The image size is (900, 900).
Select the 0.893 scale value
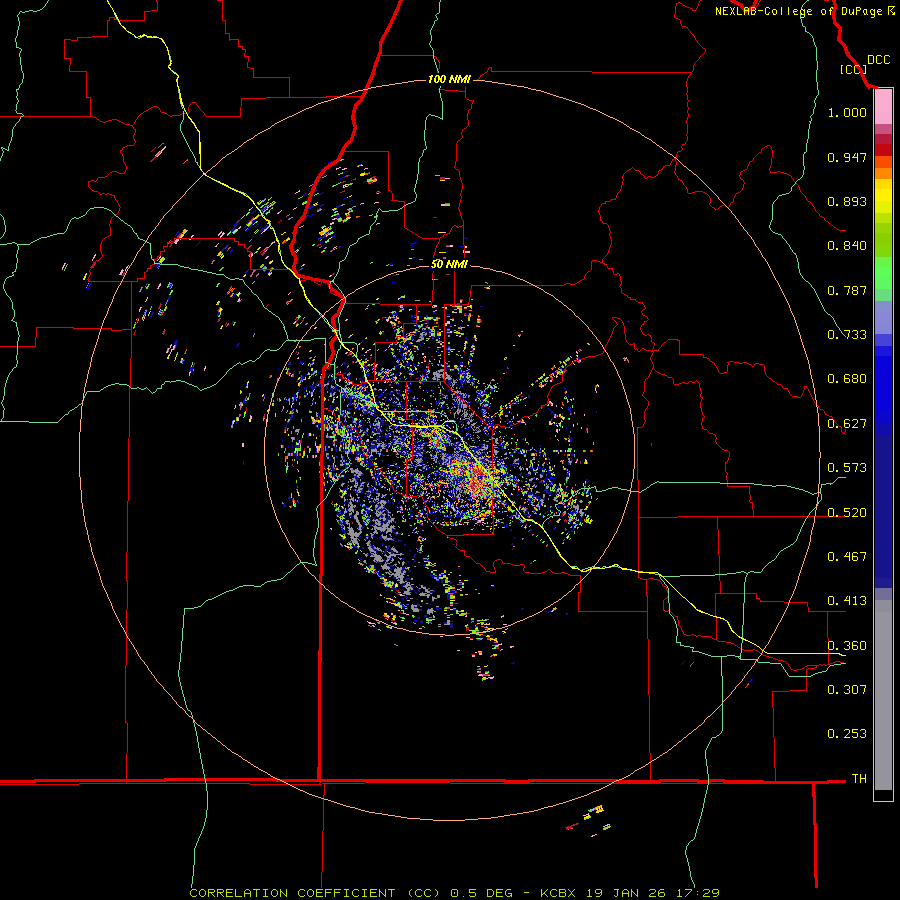point(847,201)
